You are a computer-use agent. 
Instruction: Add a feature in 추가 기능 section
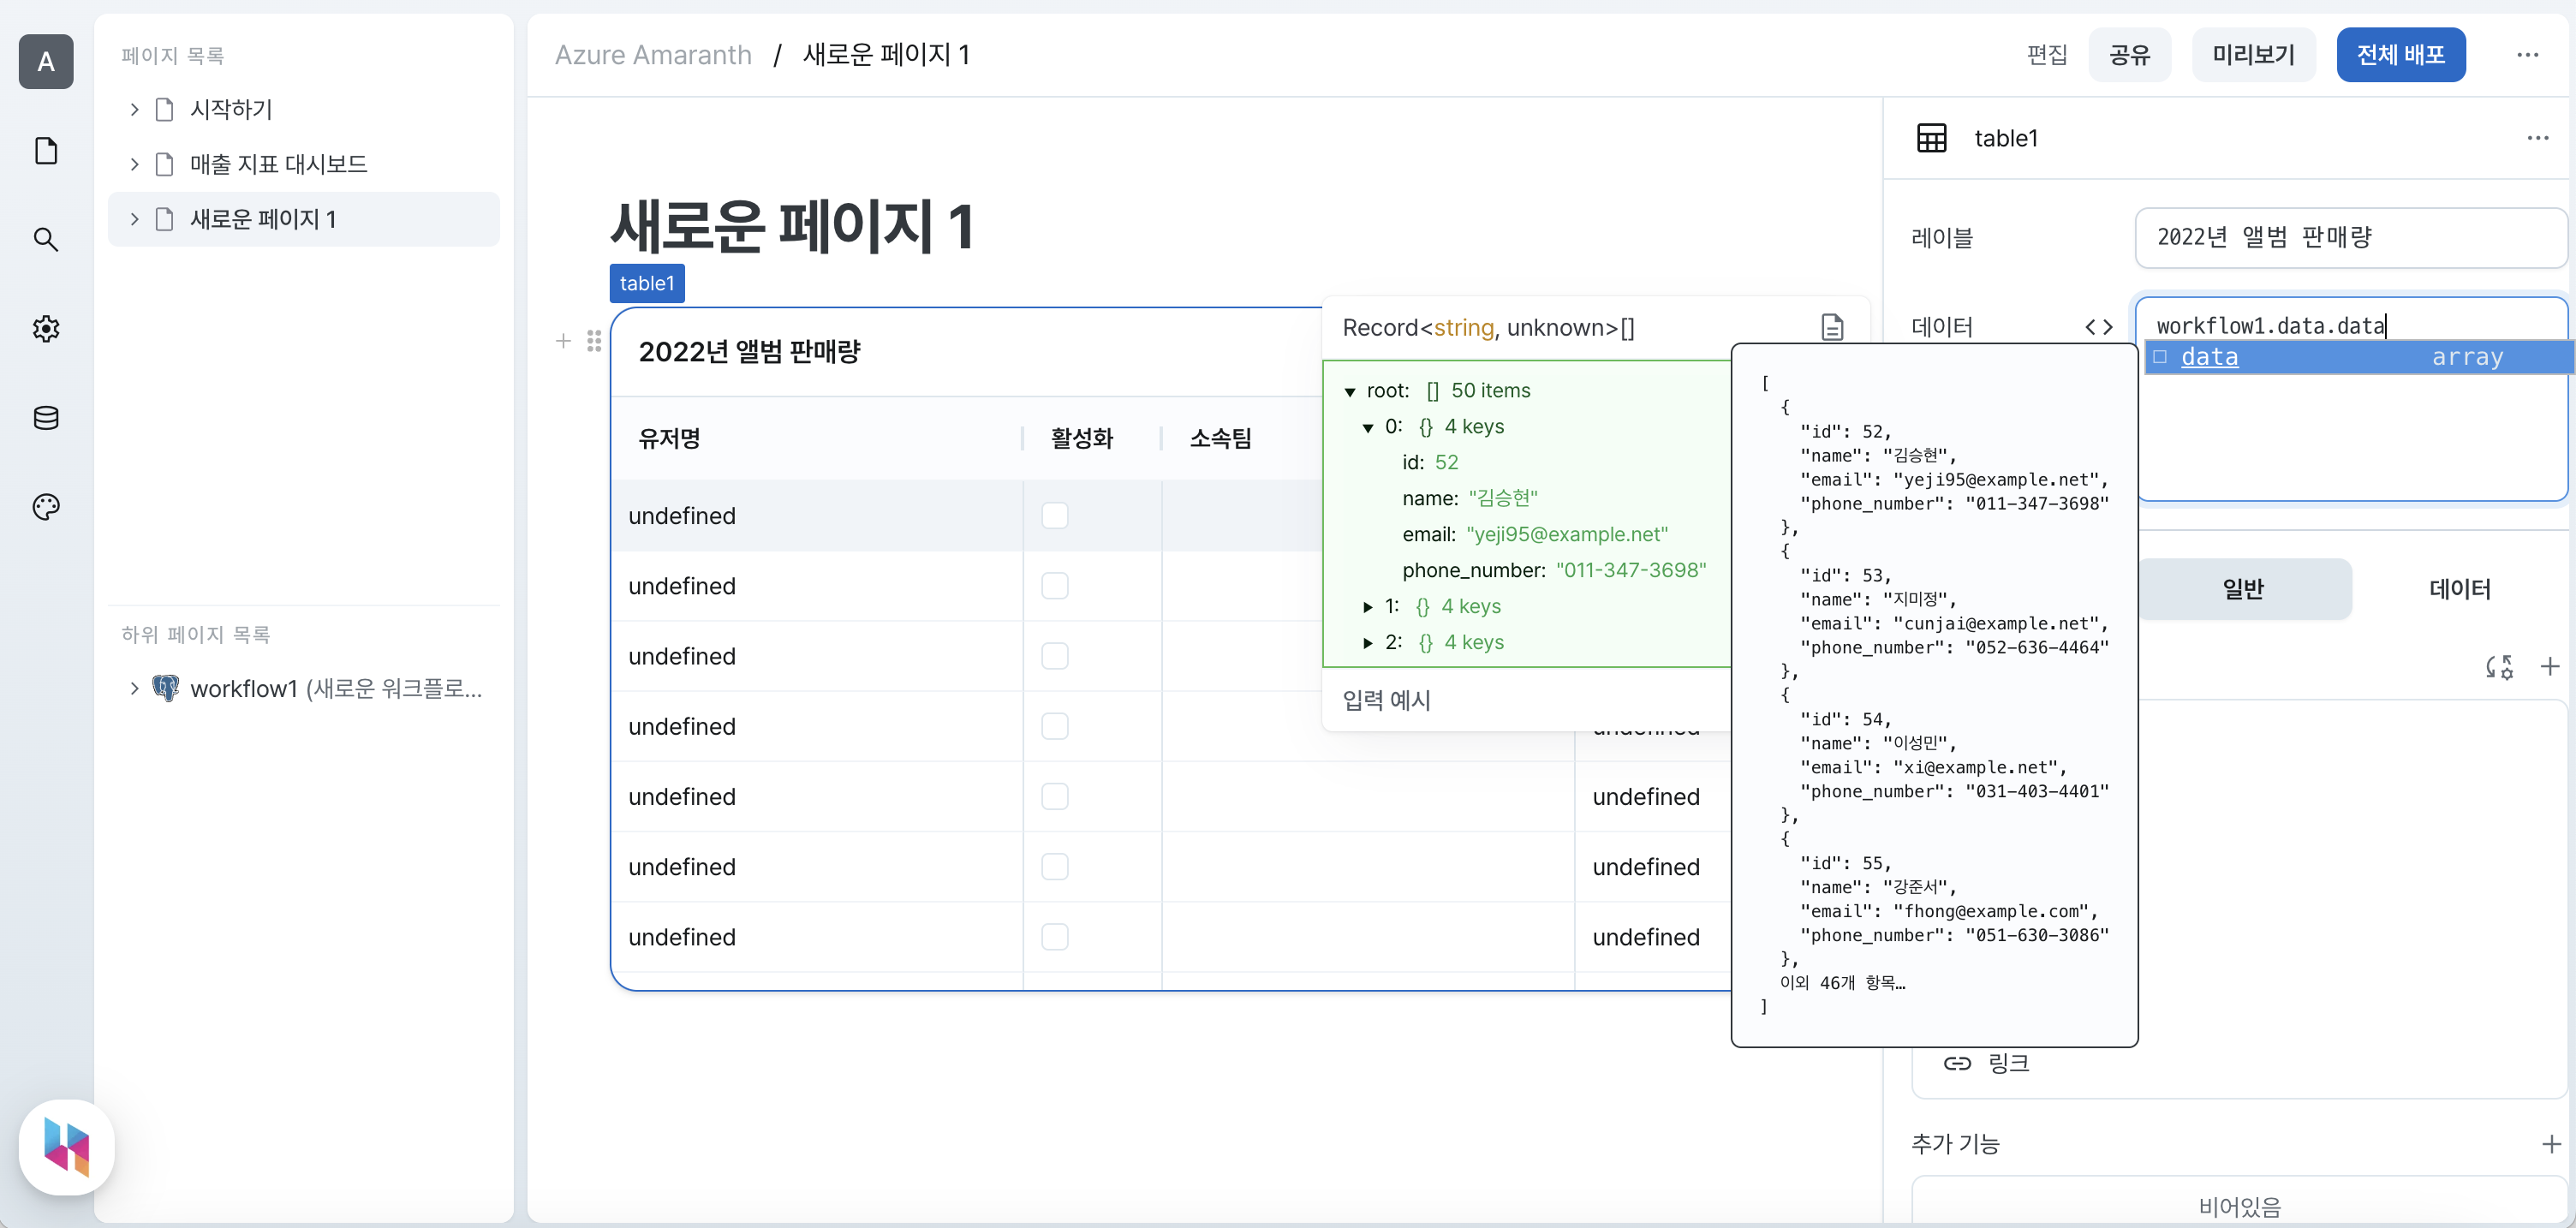[x=2551, y=1144]
